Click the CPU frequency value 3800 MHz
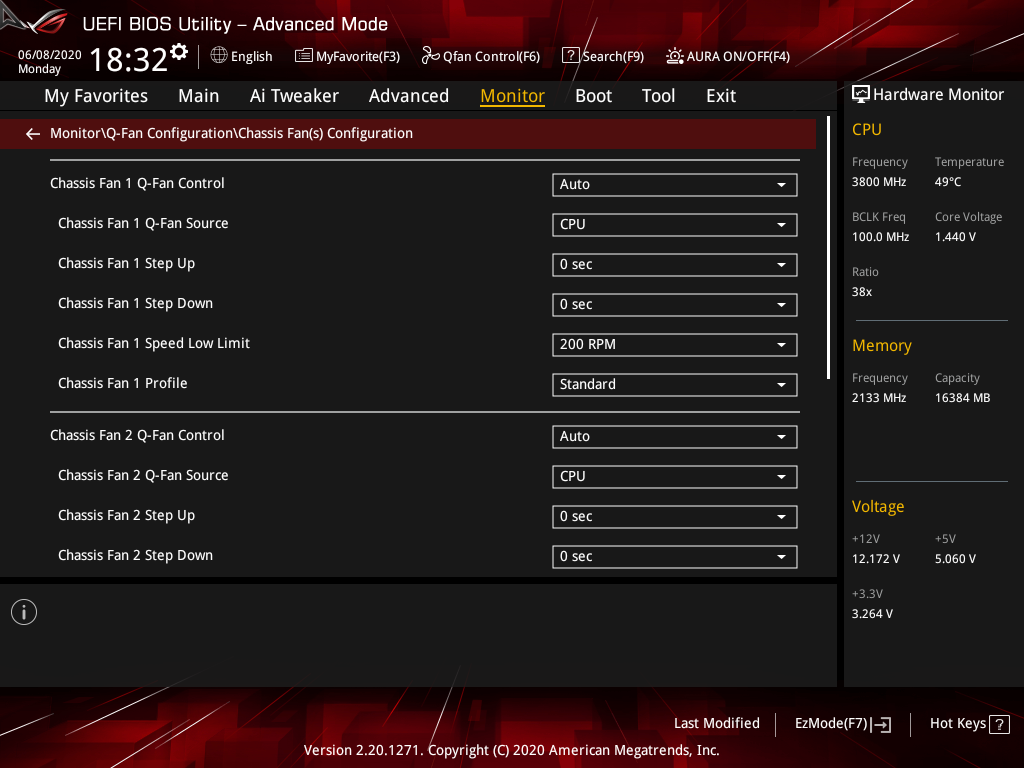The image size is (1024, 768). [x=879, y=182]
